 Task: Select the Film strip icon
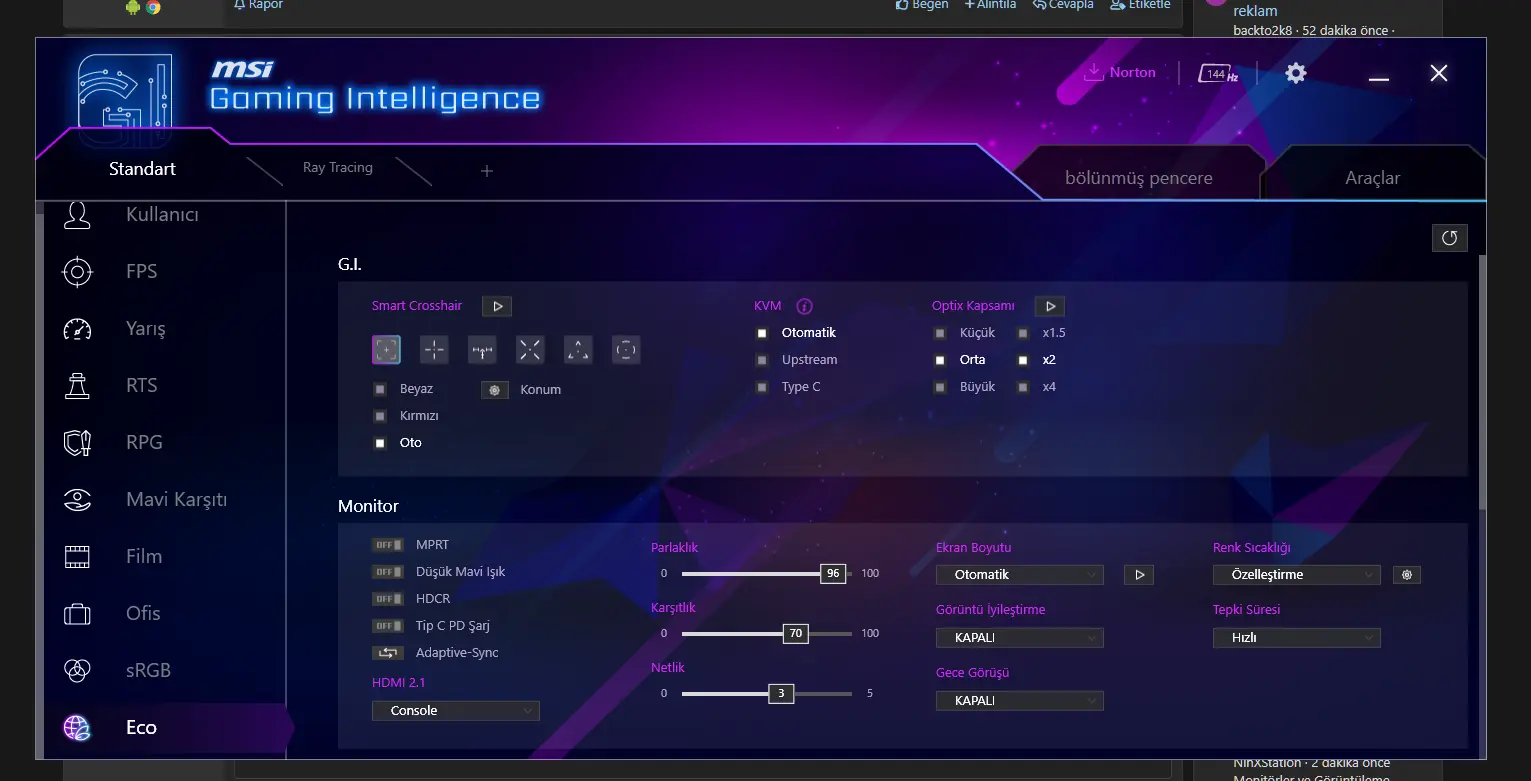tap(77, 557)
